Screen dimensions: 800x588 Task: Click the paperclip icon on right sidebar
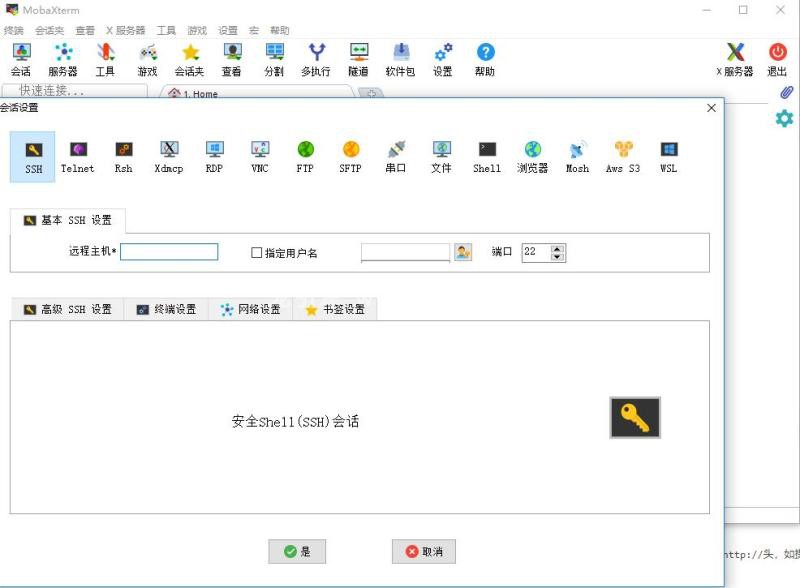click(786, 92)
